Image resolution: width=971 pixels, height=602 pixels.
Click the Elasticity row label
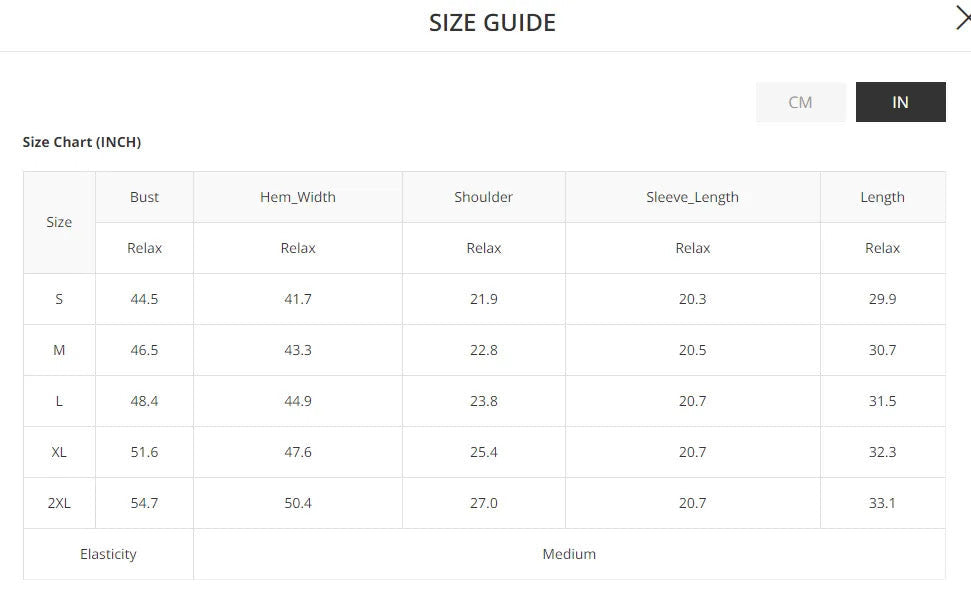(x=108, y=554)
